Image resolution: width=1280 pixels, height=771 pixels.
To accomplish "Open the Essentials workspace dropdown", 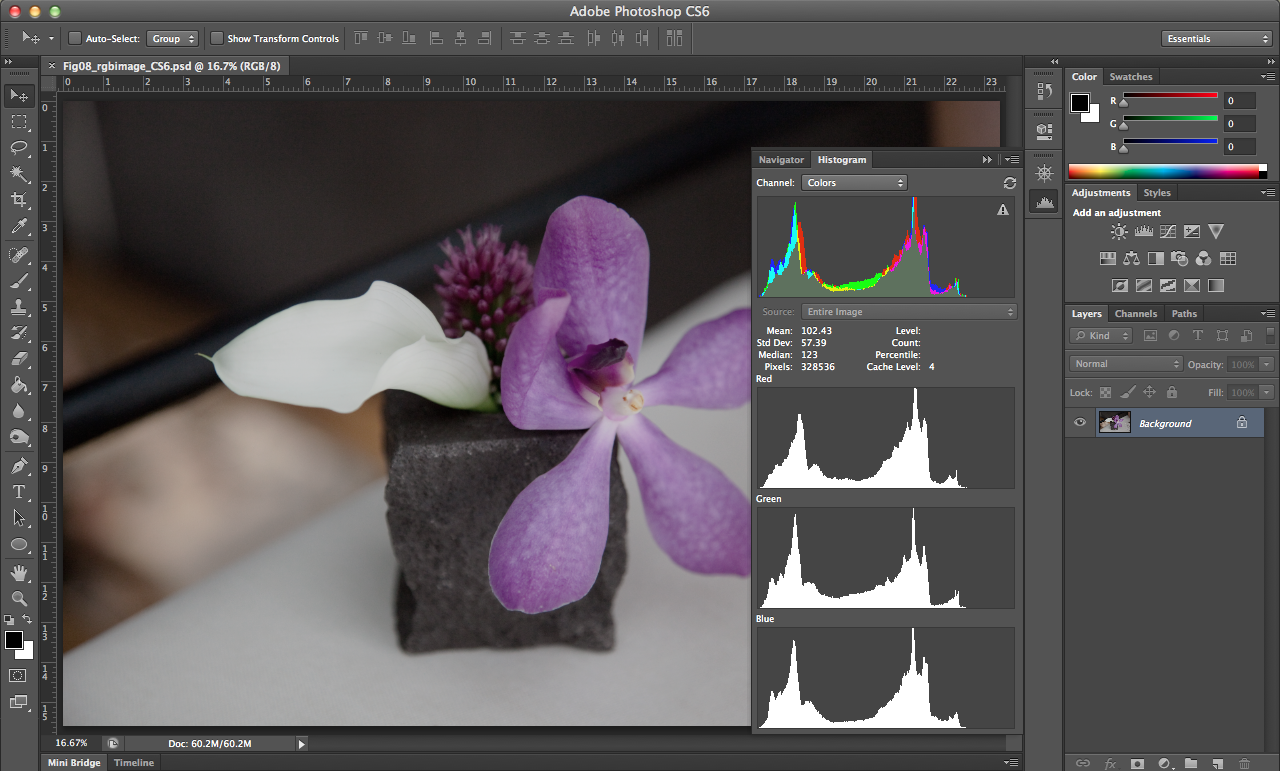I will [1217, 39].
